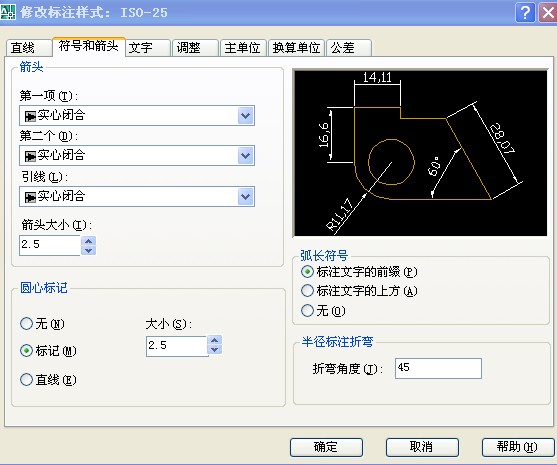Switch to the 主单位 tab
This screenshot has height=465, width=557.
coord(243,48)
